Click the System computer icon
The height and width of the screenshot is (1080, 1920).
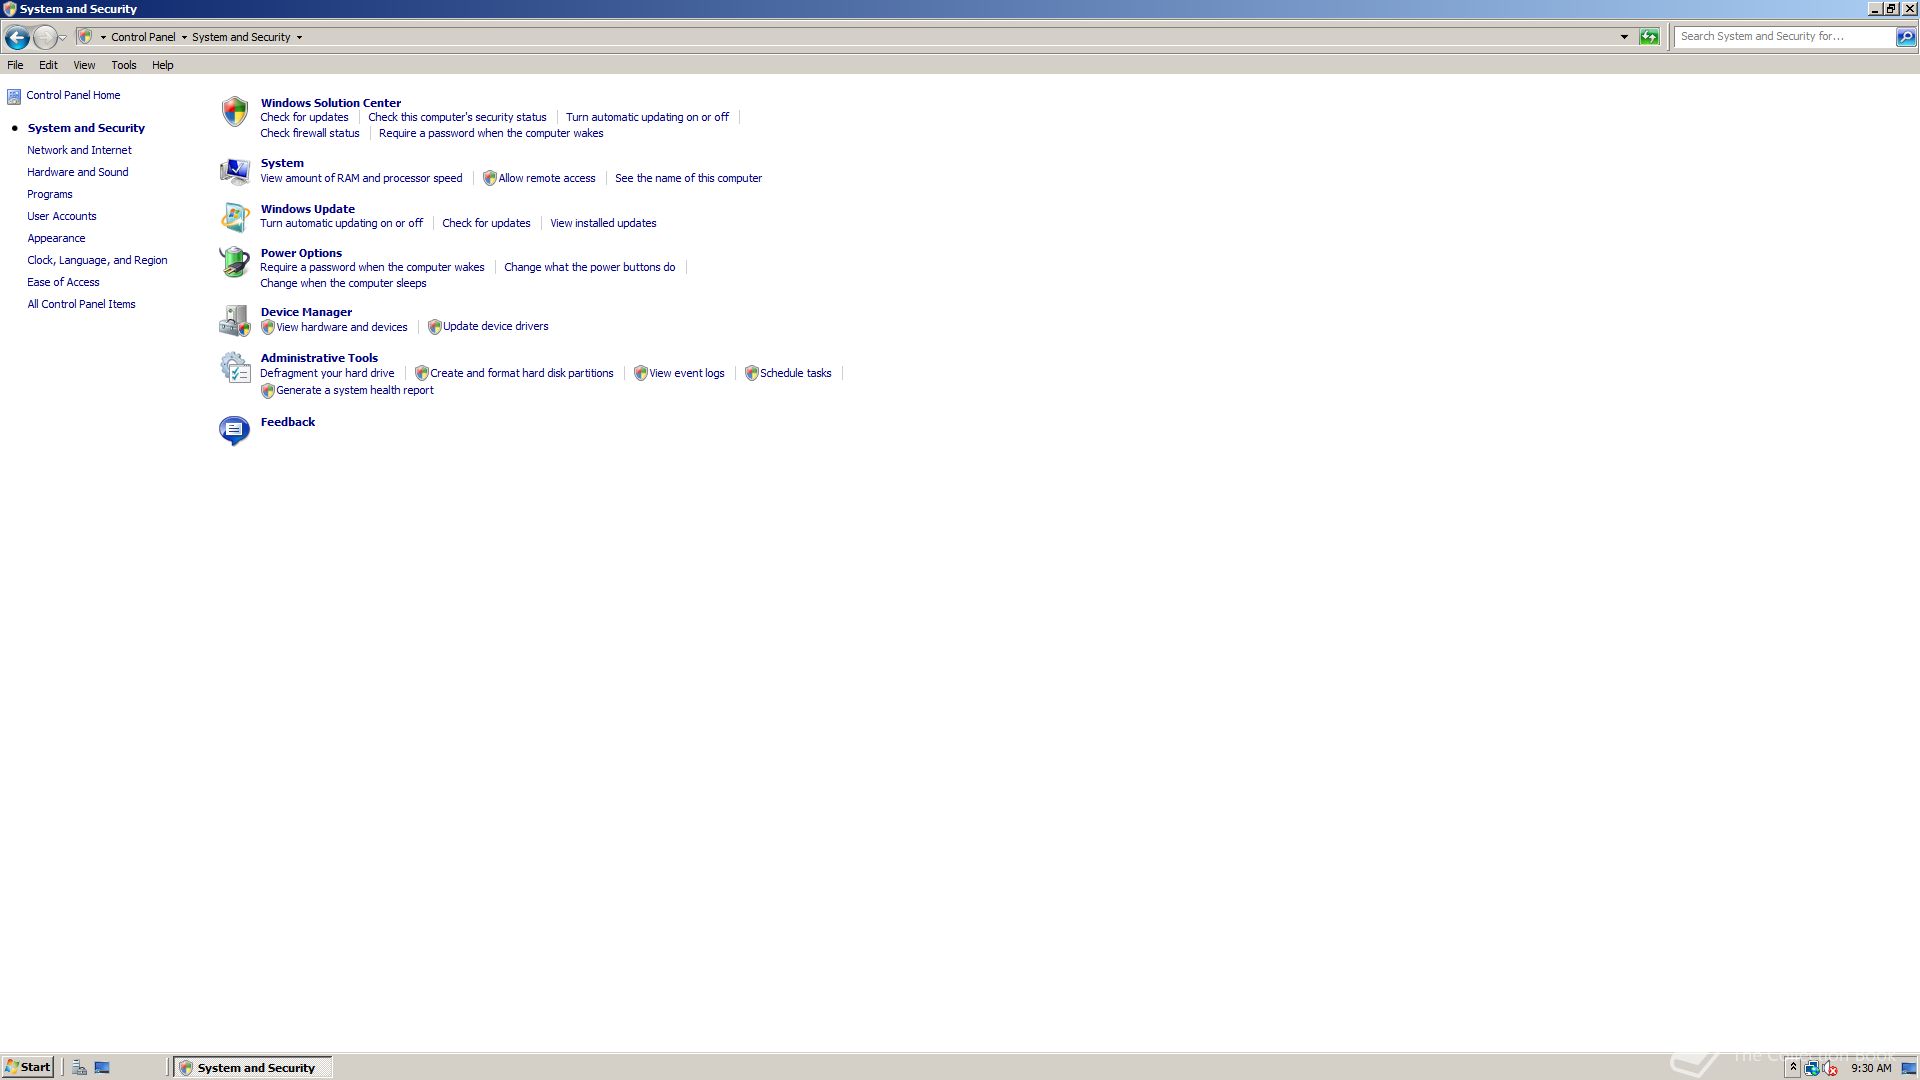(x=234, y=171)
